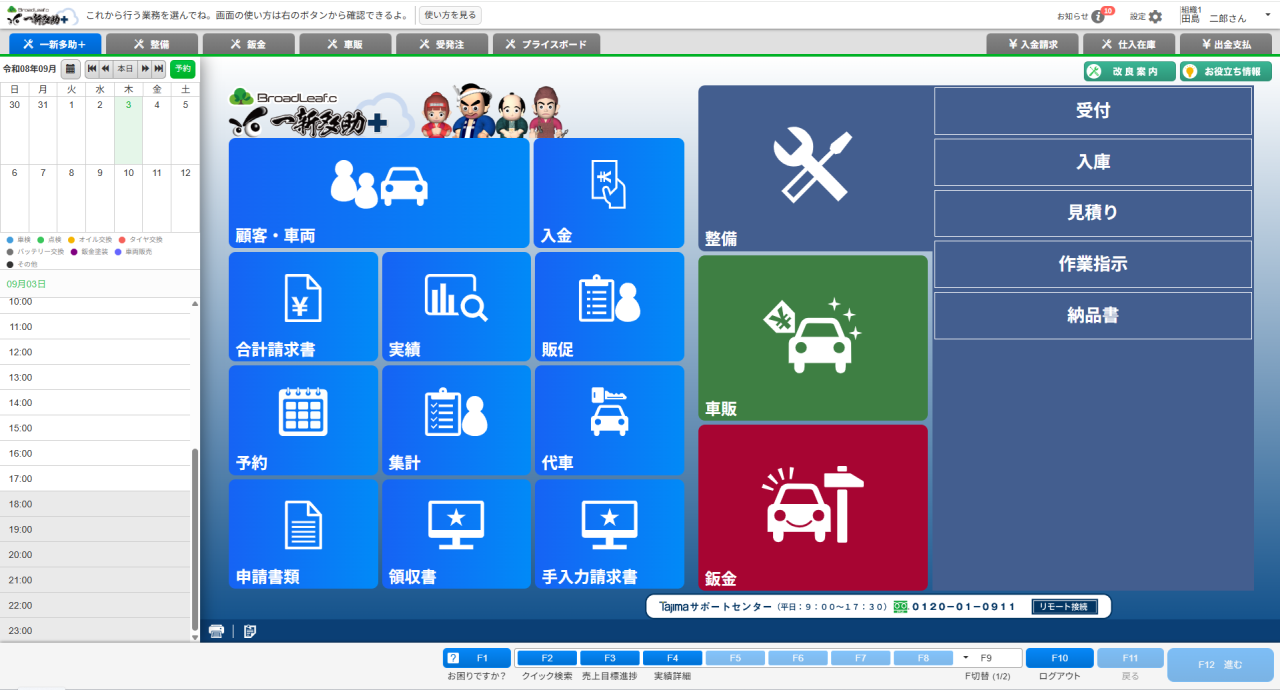Open the 予約 reservation calendar tile

pos(304,420)
